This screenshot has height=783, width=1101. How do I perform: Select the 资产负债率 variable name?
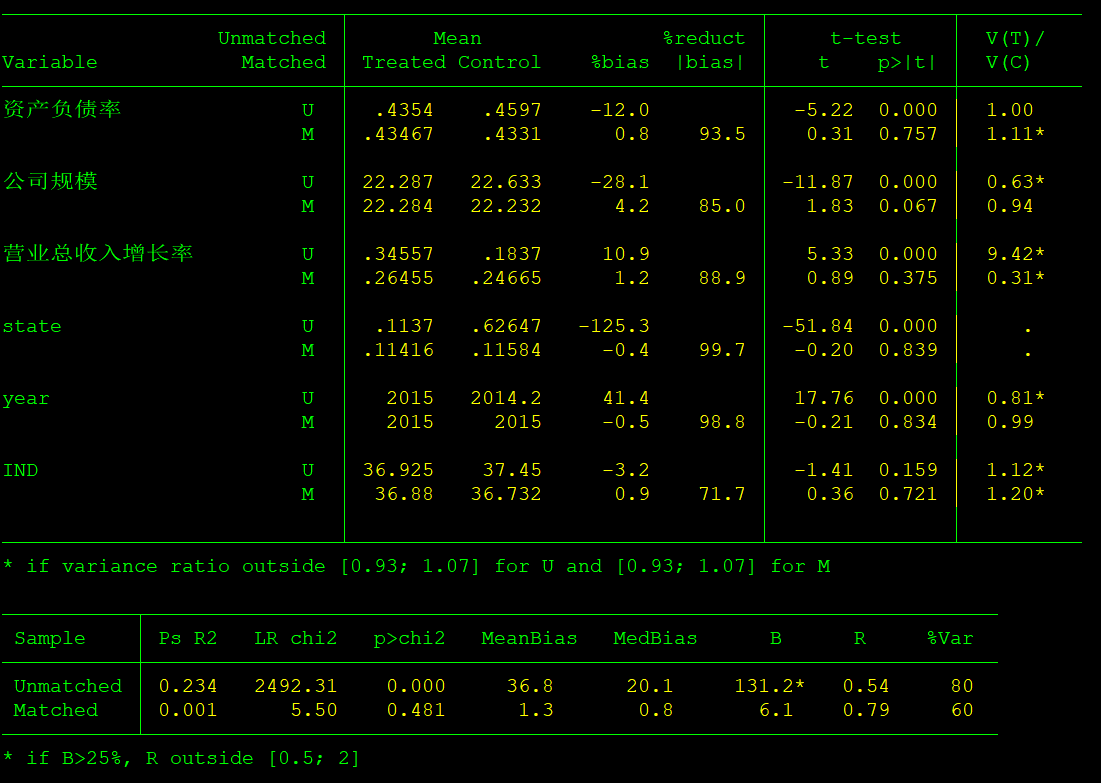point(62,110)
